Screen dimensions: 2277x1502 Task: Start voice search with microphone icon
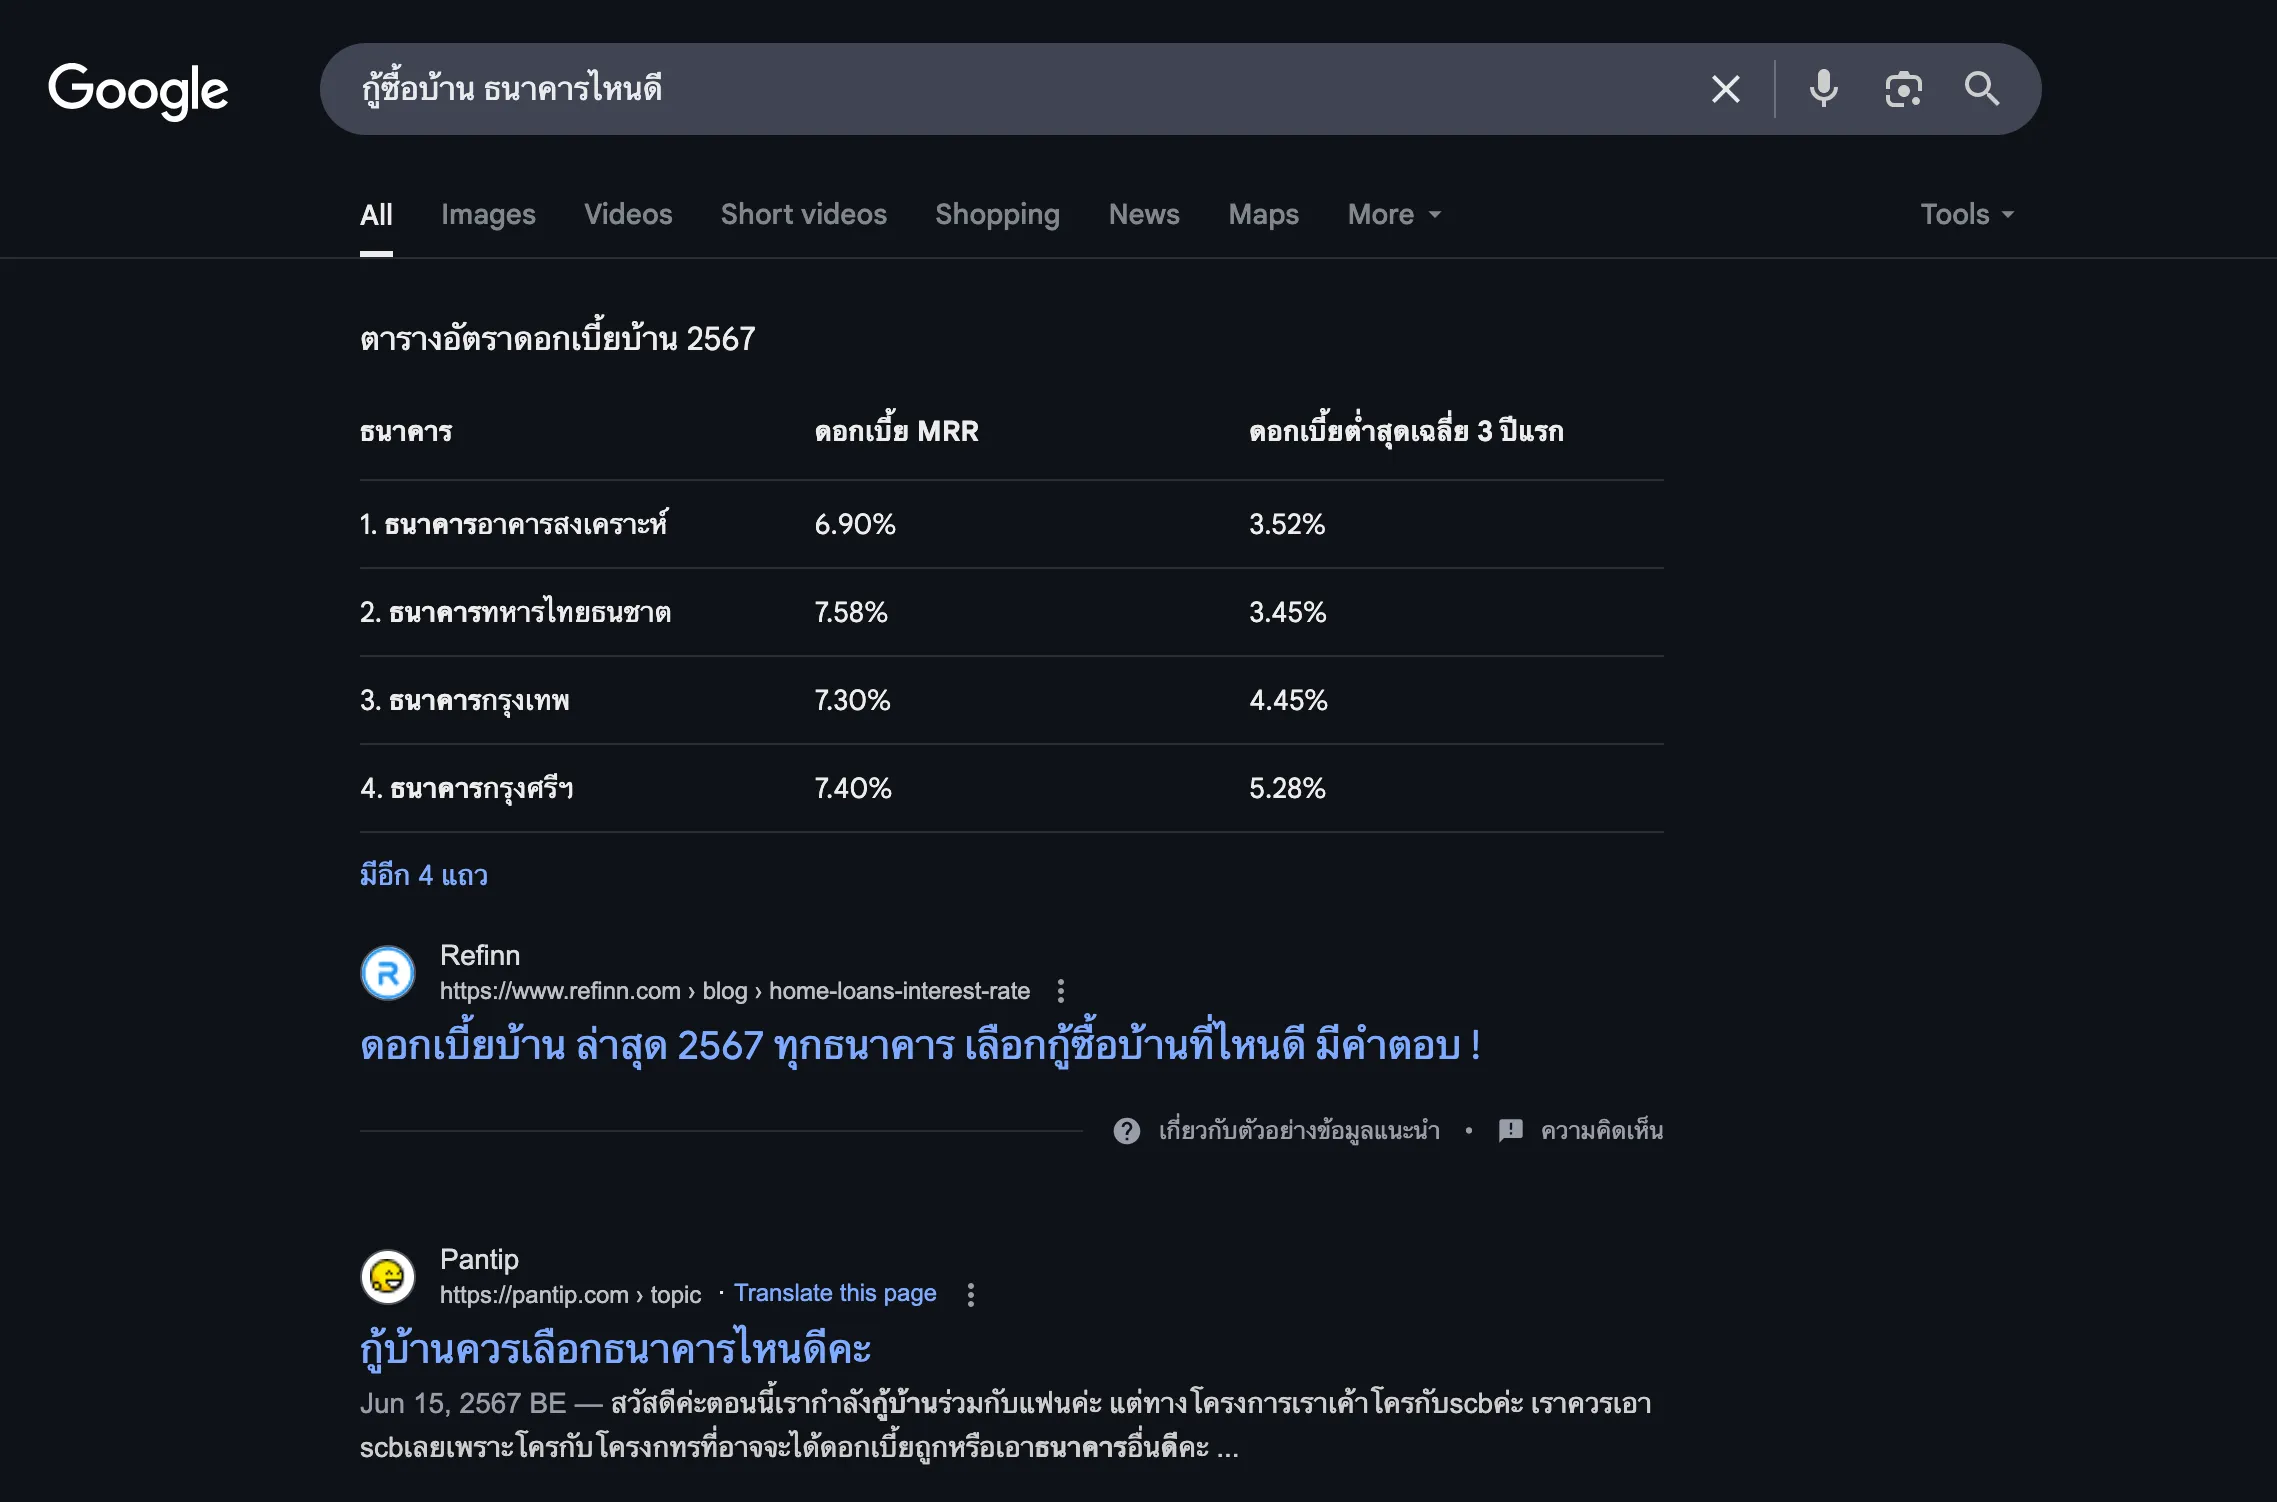pyautogui.click(x=1824, y=89)
